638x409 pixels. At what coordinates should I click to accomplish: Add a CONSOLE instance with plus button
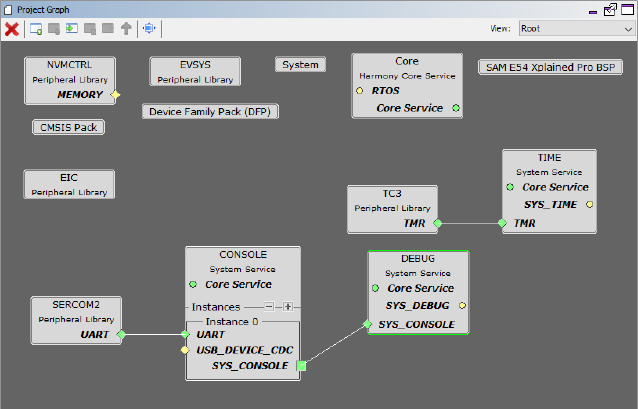point(288,306)
